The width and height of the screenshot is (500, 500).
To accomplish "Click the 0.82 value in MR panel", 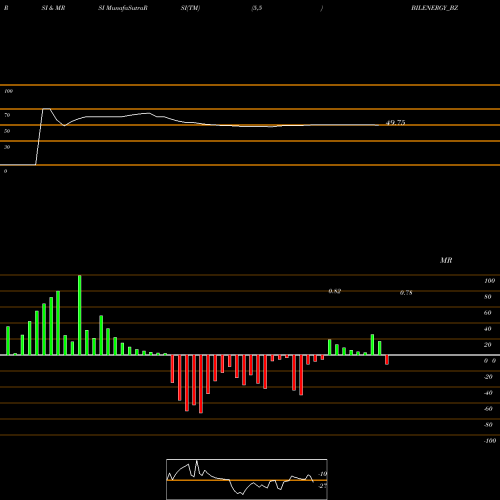I will click(335, 291).
